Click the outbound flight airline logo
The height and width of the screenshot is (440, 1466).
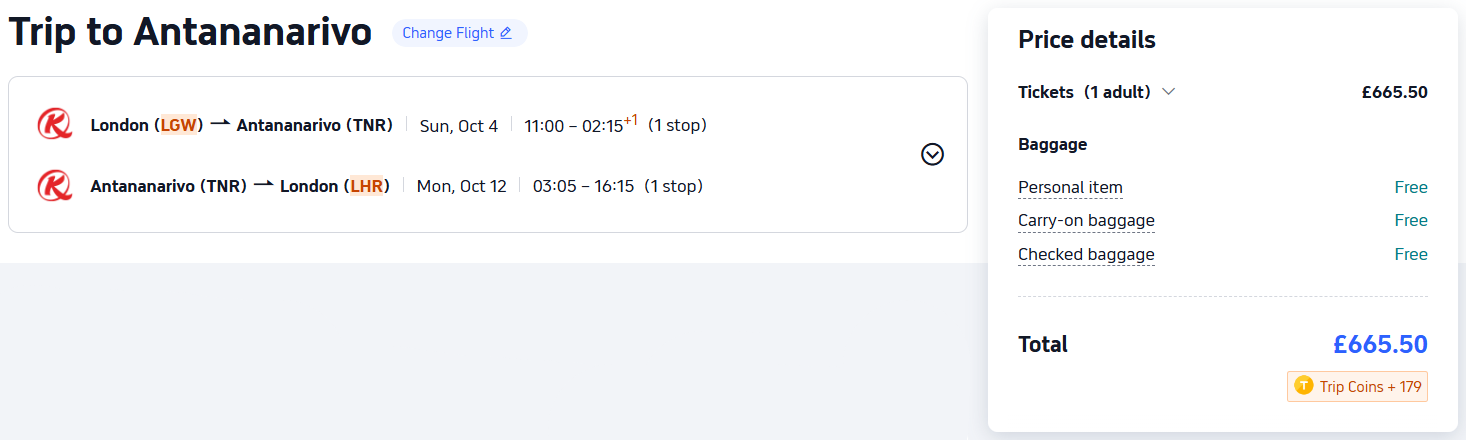tap(54, 125)
